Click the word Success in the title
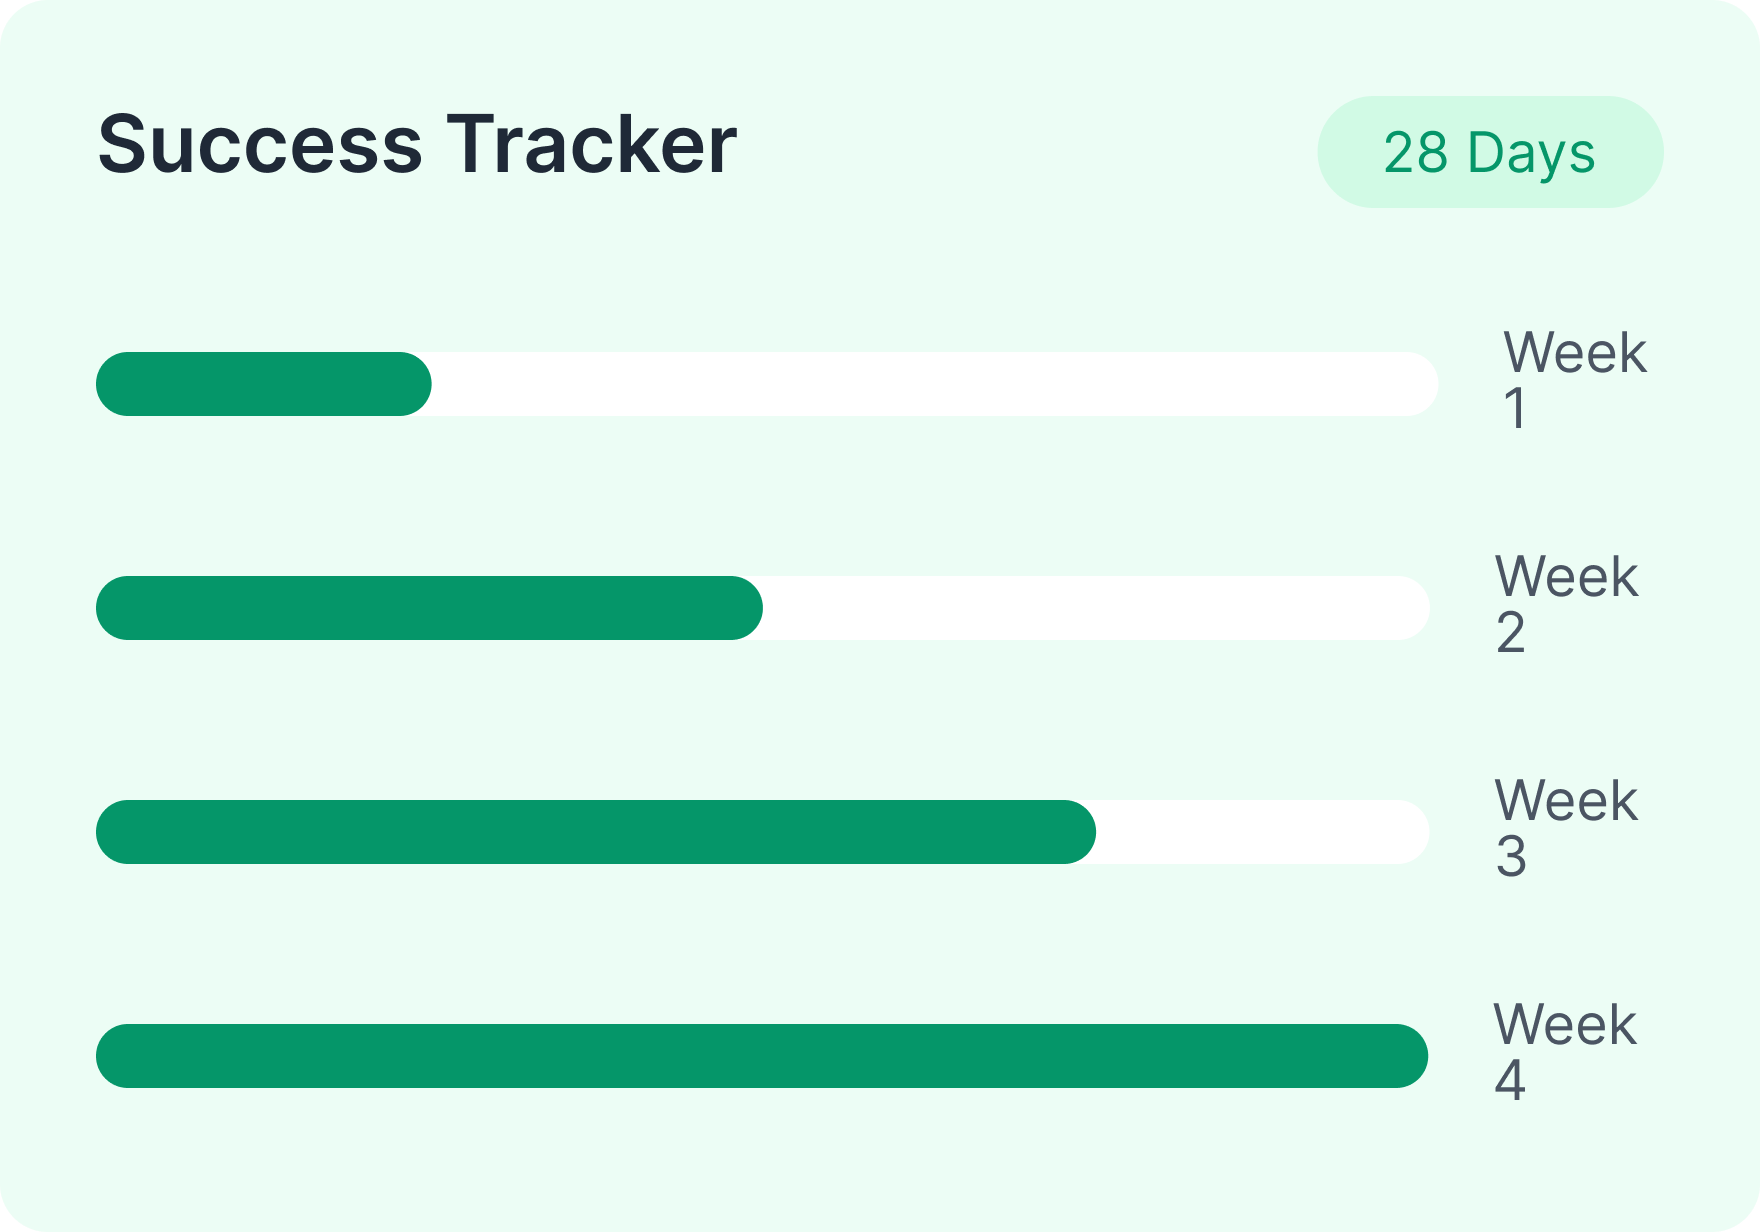Viewport: 1760px width, 1232px height. pos(260,145)
